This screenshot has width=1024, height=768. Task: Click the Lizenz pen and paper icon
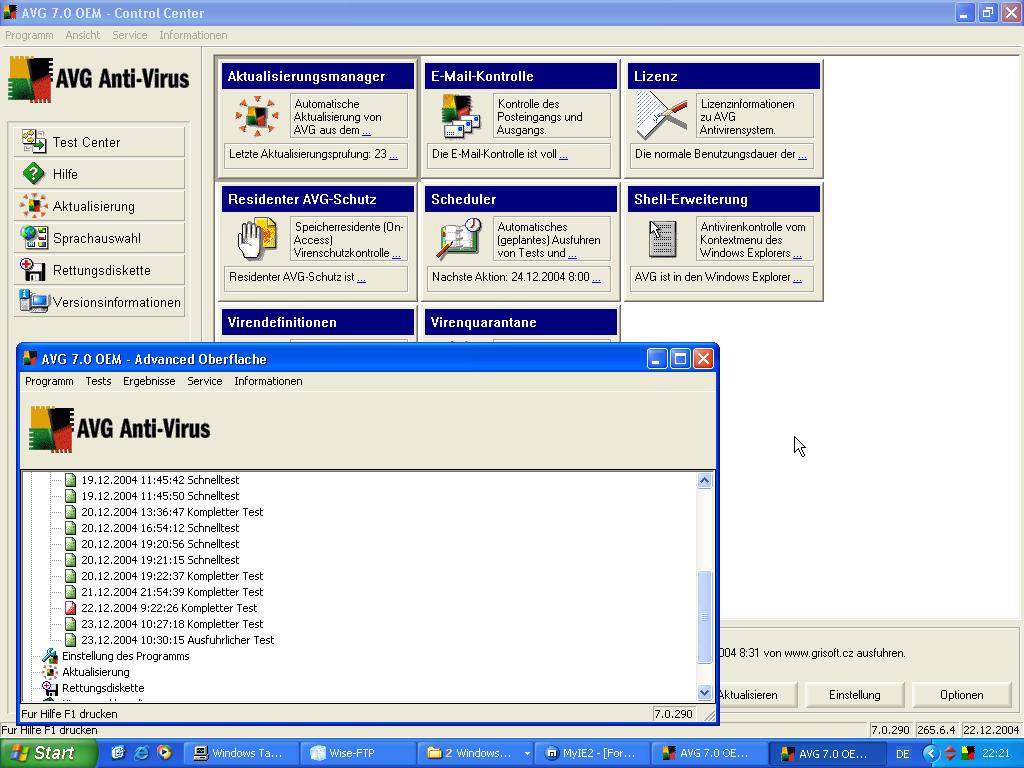pyautogui.click(x=661, y=116)
